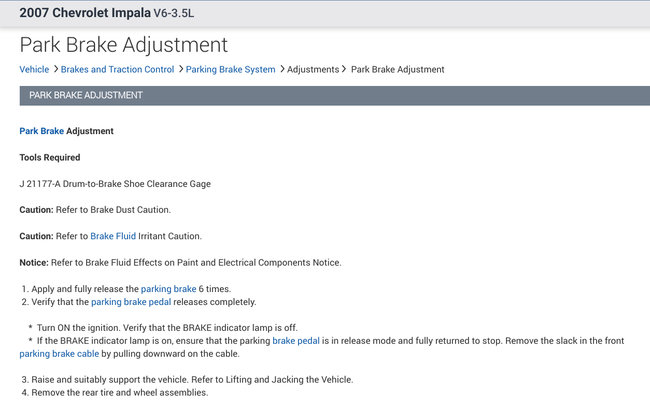Go to Parking Brake System breadcrumb
650x407 pixels.
click(231, 69)
